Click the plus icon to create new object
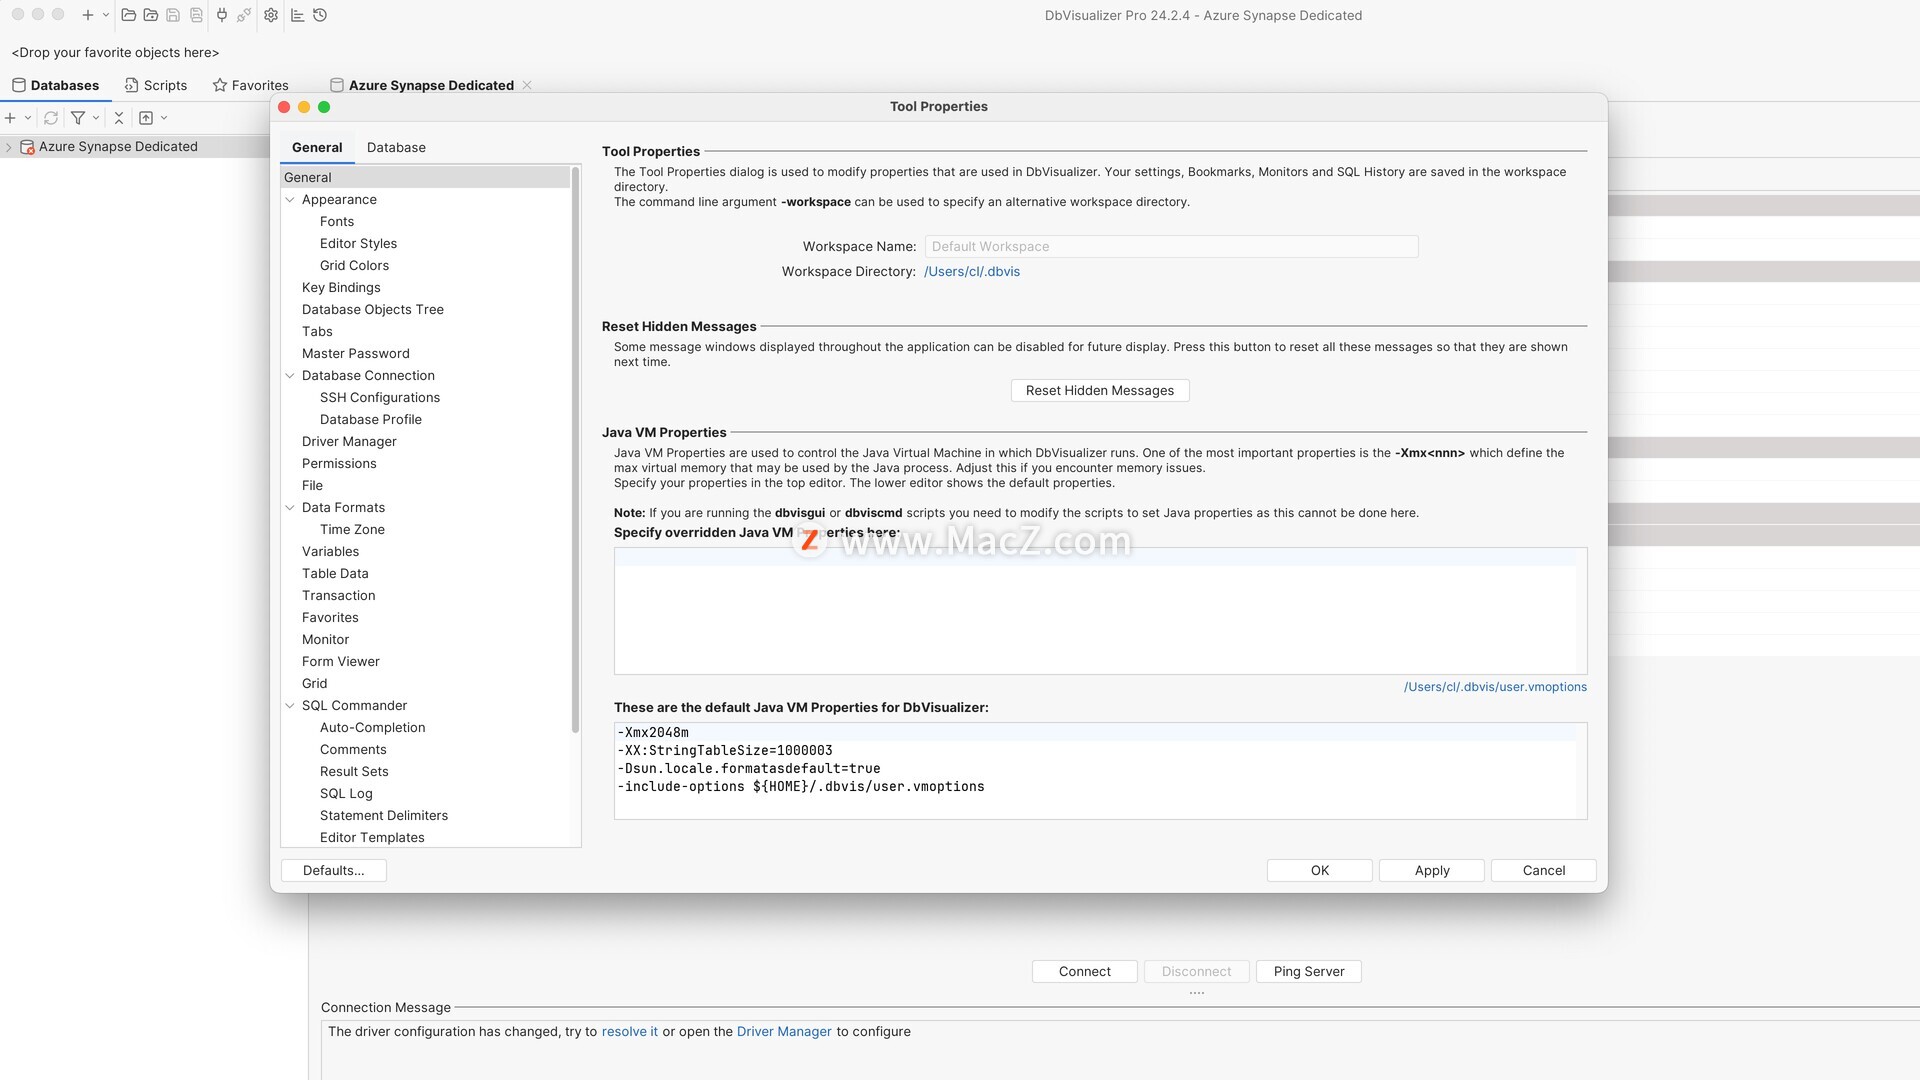Screen dimensions: 1920x1080 pos(88,15)
